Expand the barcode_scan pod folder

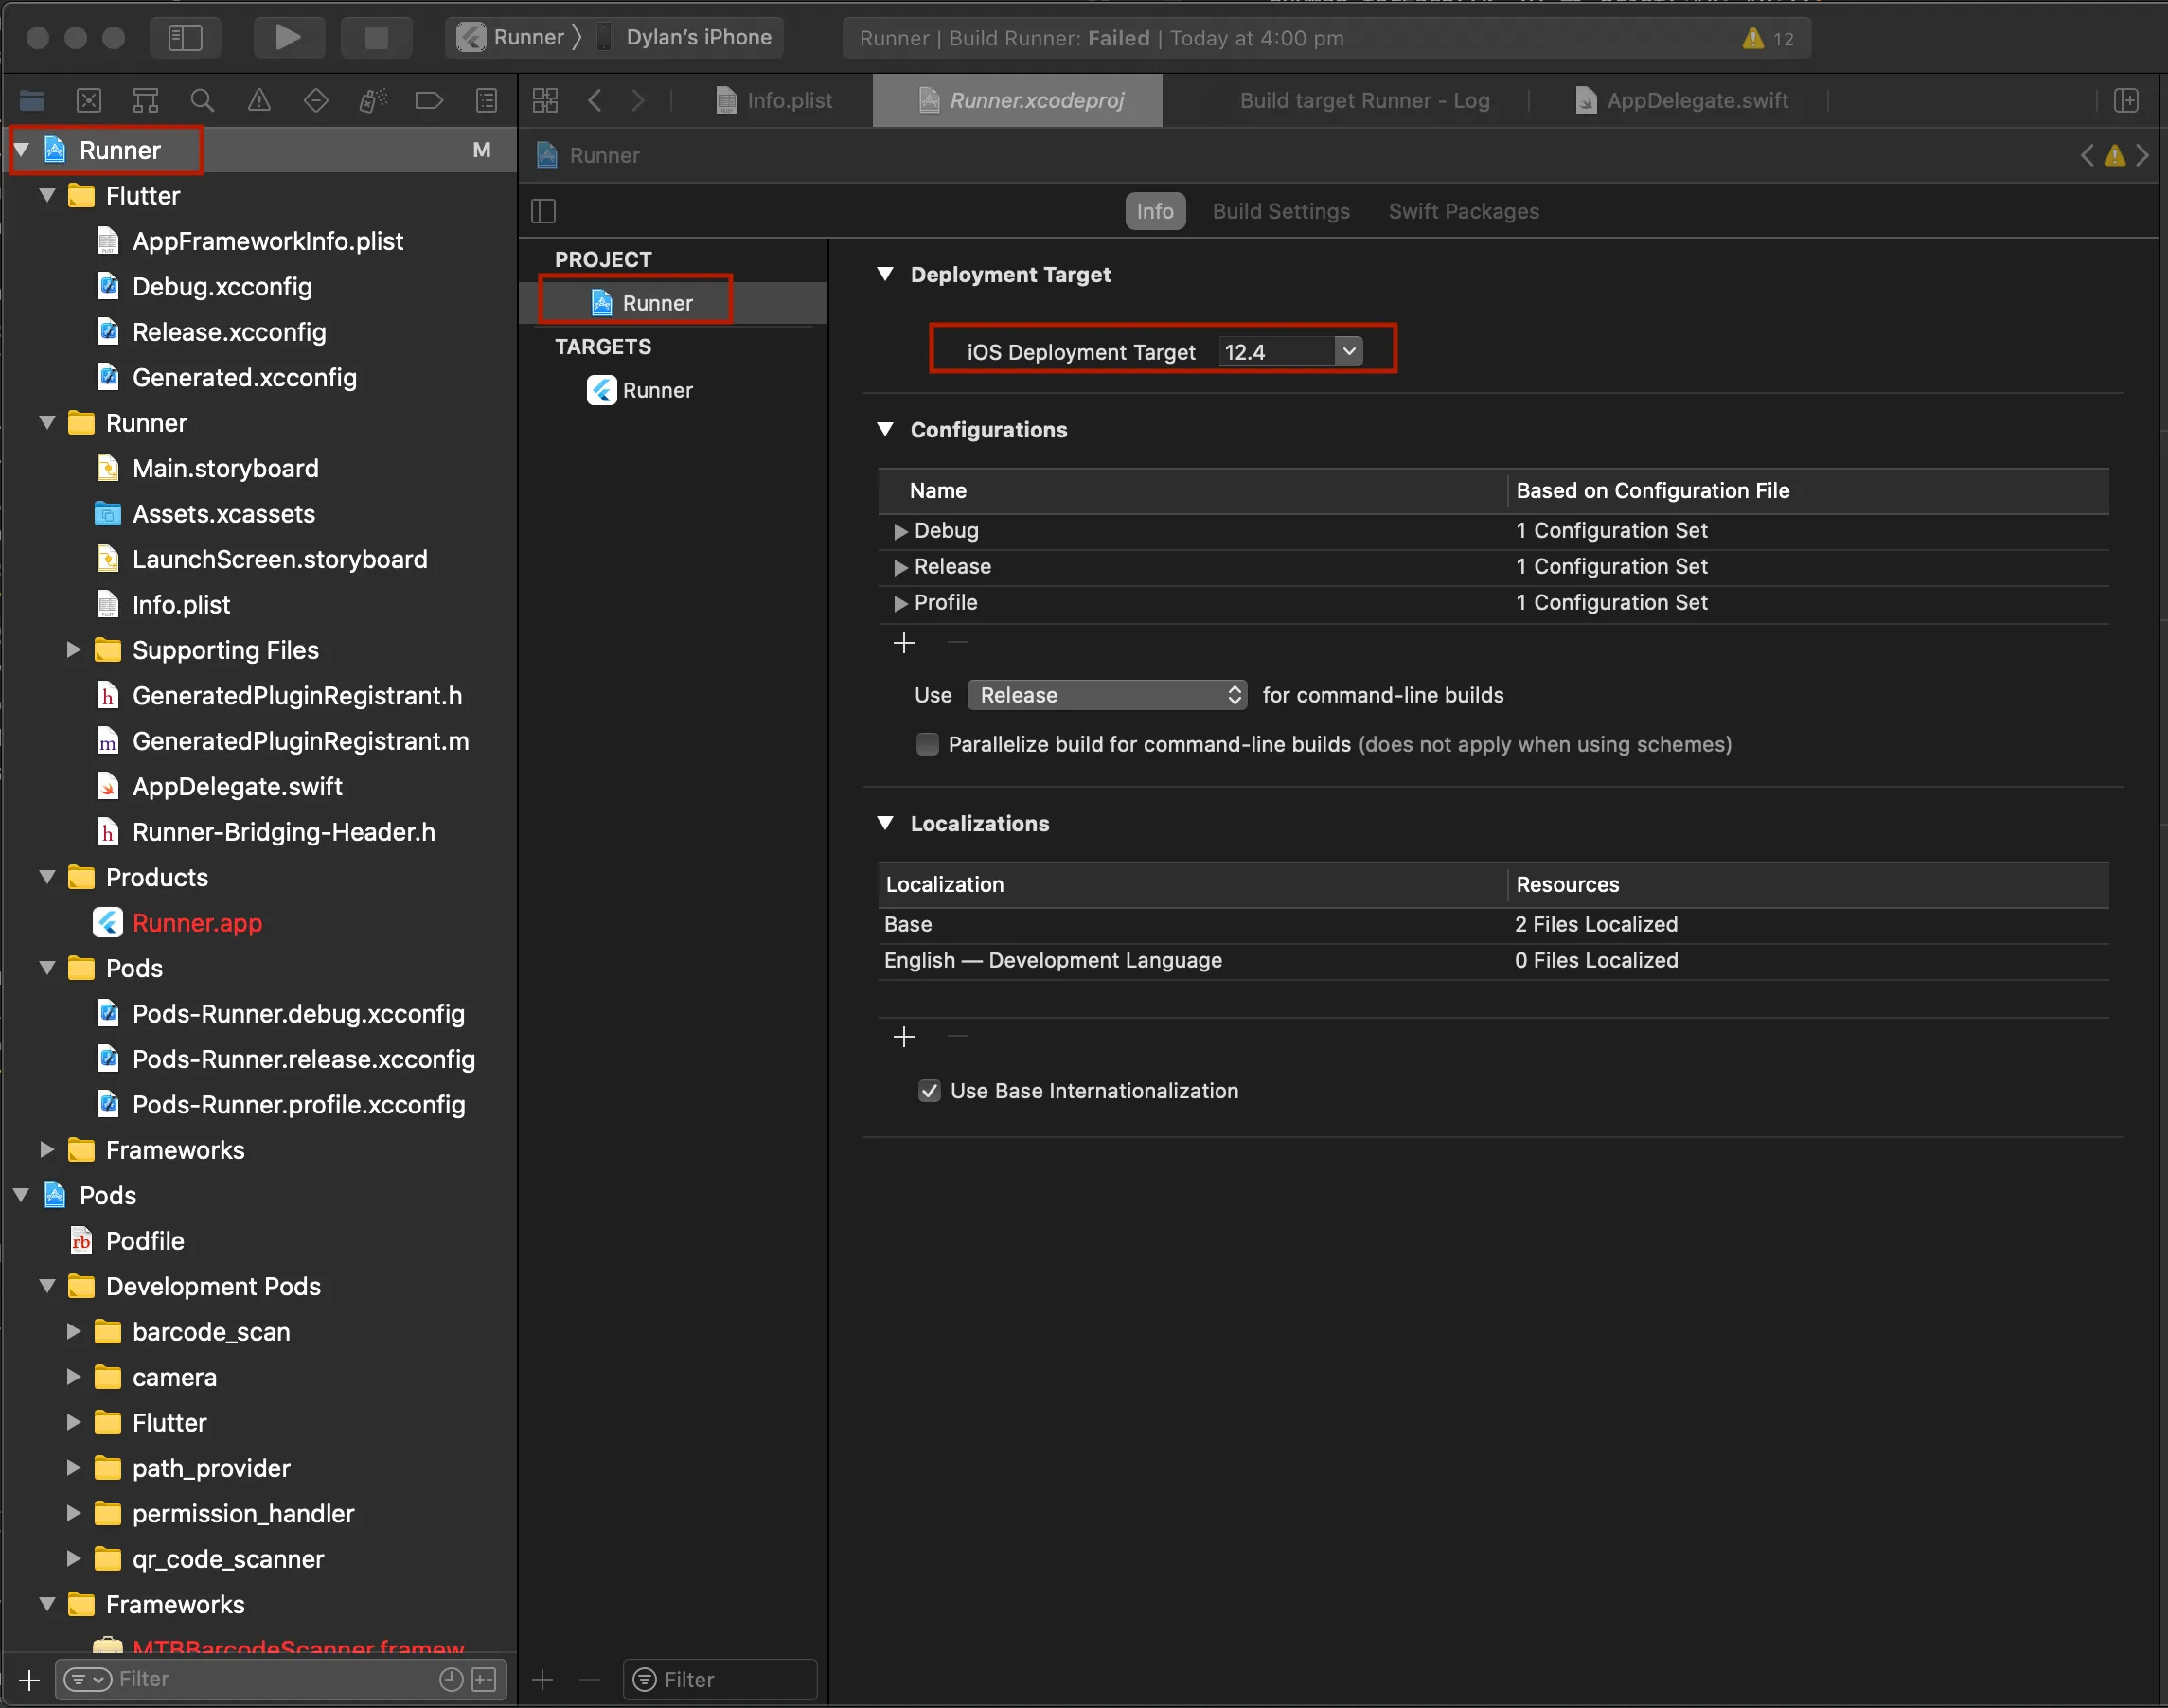coord(73,1332)
